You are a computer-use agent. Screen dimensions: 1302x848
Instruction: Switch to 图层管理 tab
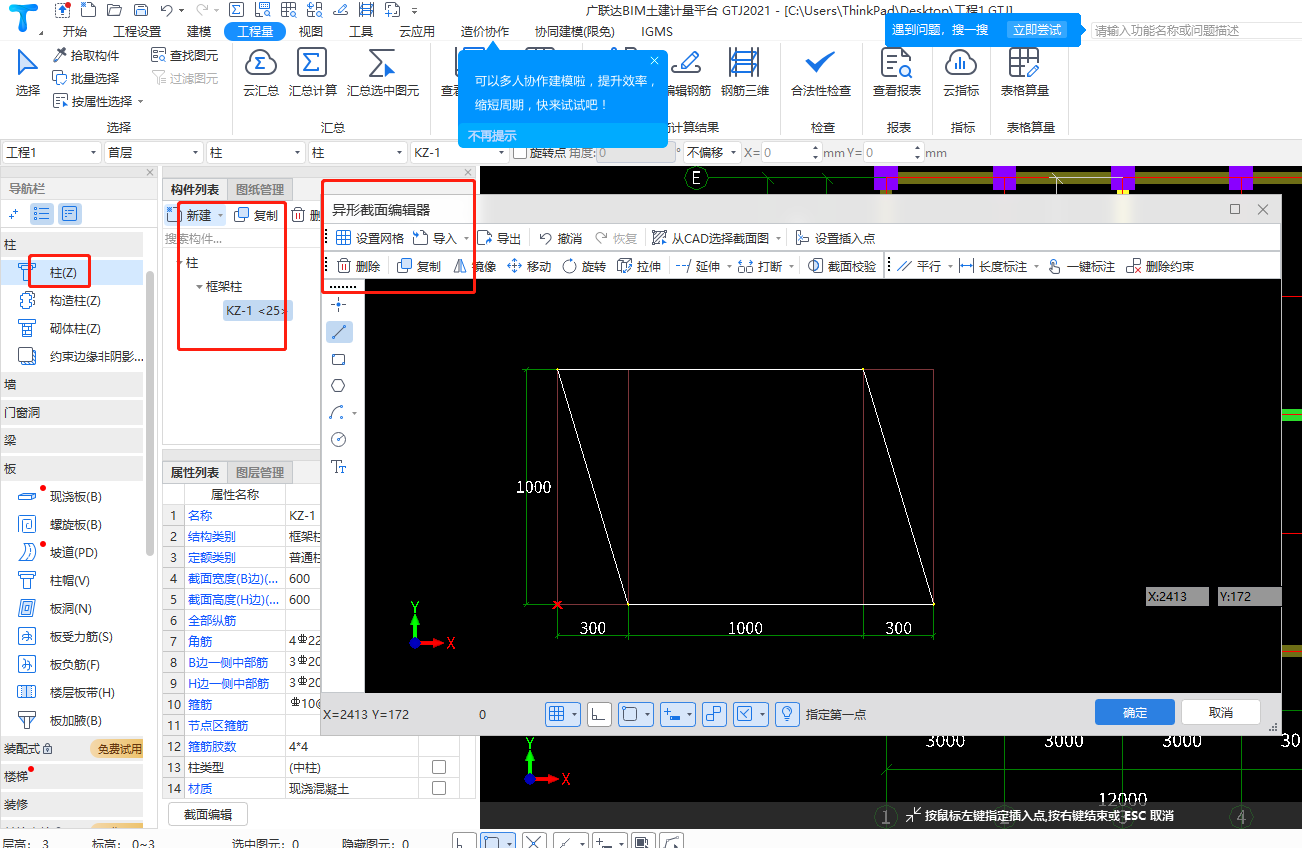tap(260, 472)
